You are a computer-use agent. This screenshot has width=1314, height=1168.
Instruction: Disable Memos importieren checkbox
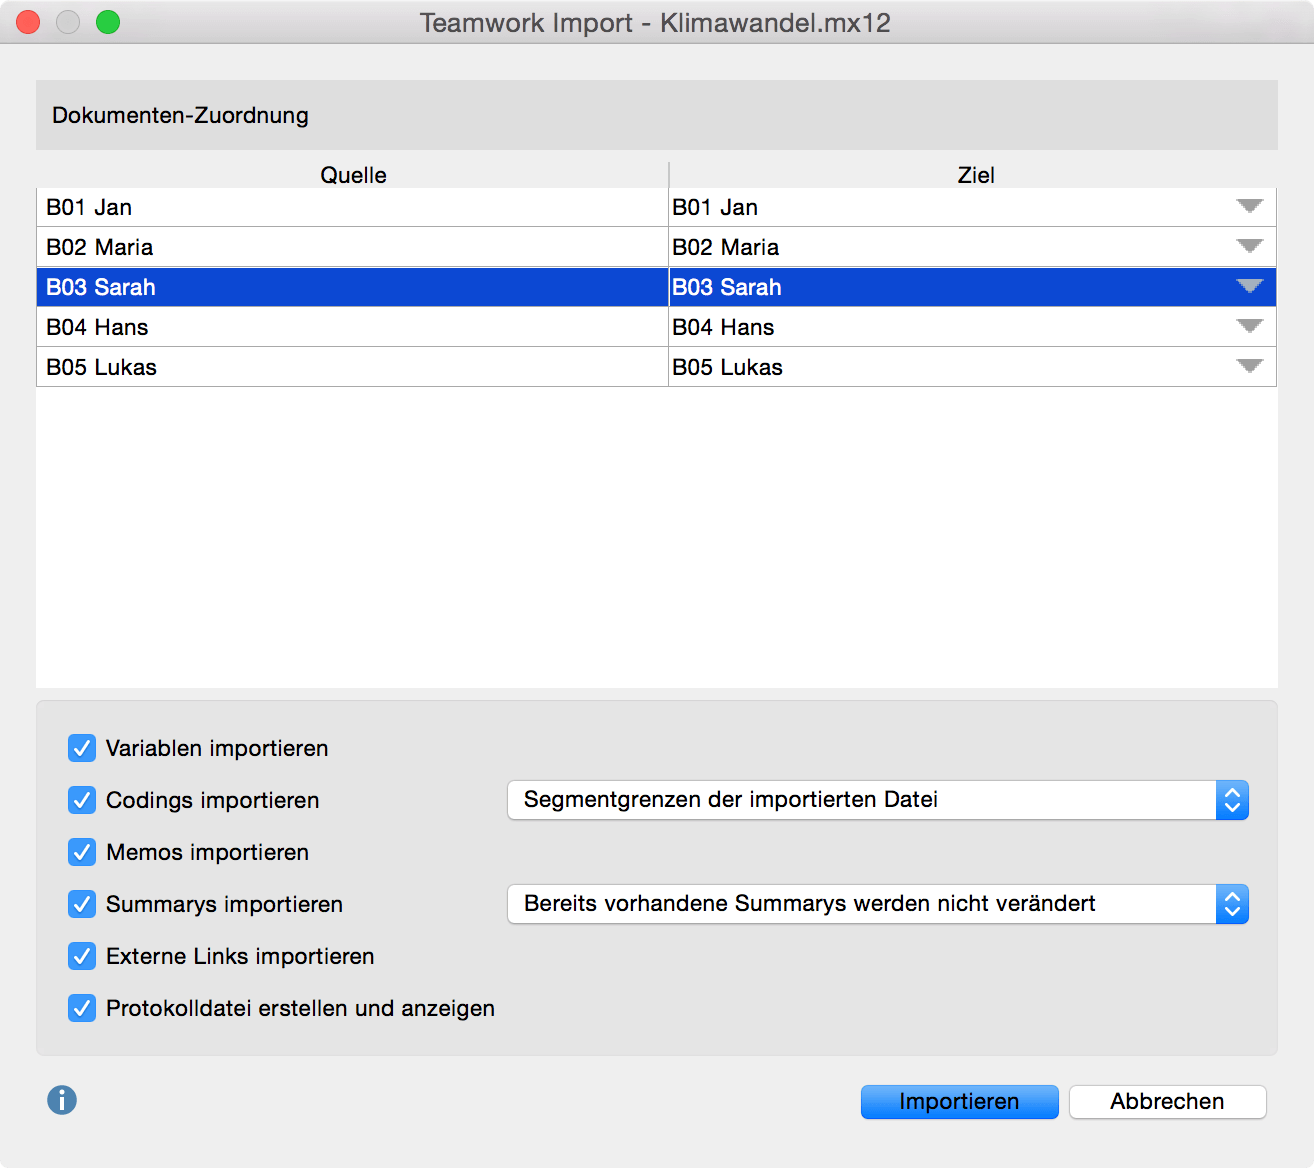(82, 852)
